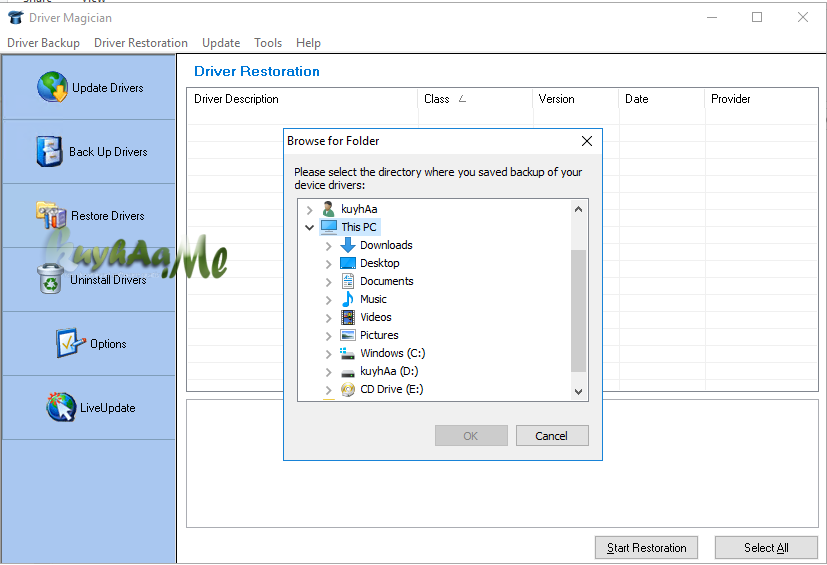
Task: Click the Driver Magician hat icon in title bar
Action: 16,17
